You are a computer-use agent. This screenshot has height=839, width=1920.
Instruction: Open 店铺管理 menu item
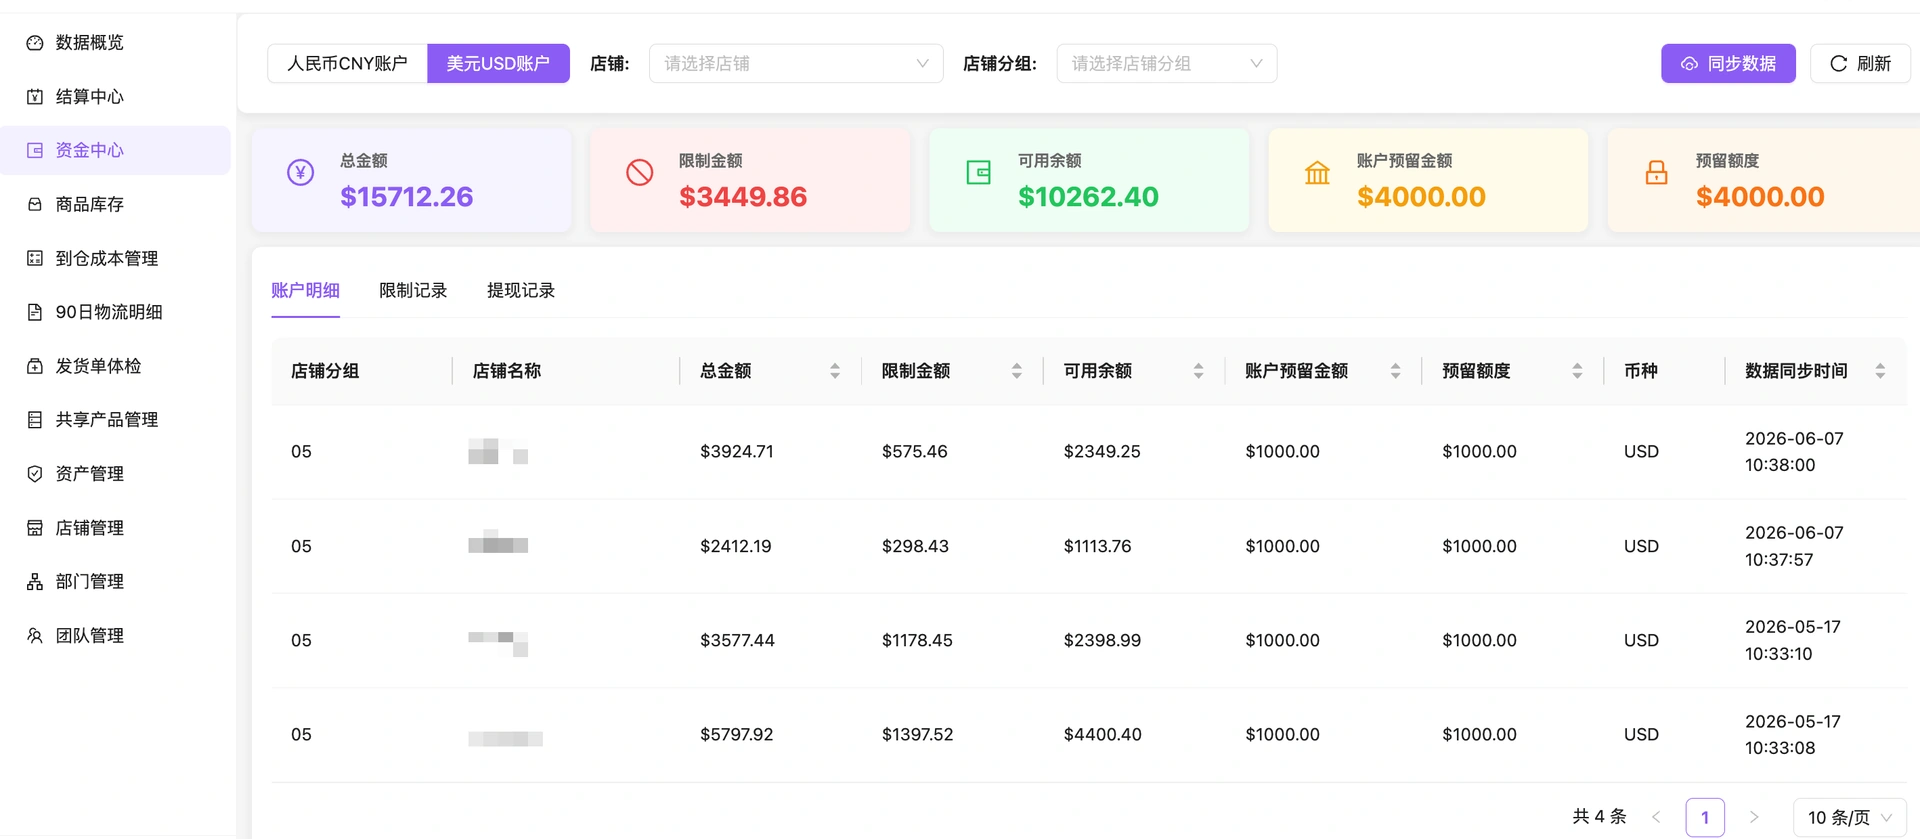coord(115,528)
